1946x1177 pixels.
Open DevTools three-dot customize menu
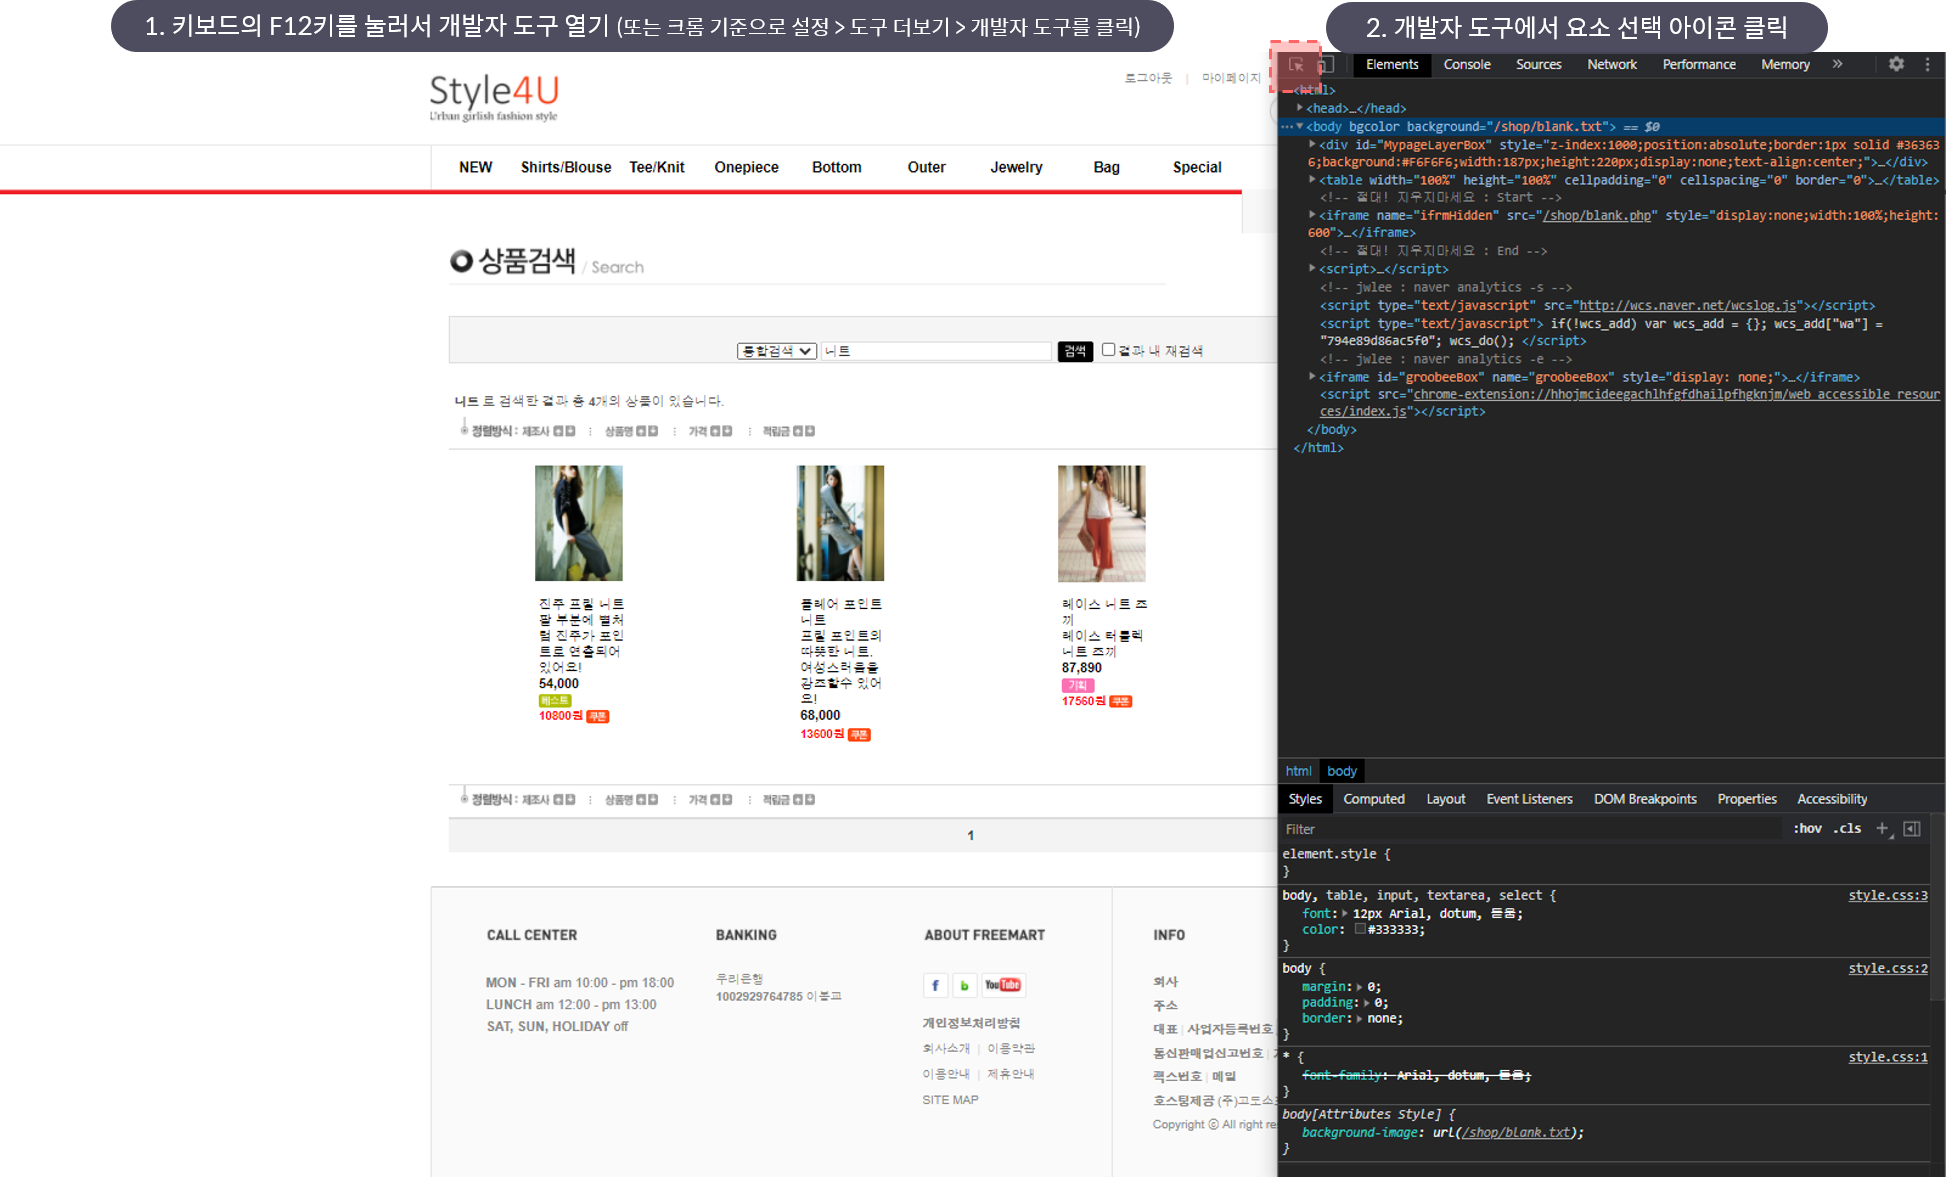coord(1927,64)
